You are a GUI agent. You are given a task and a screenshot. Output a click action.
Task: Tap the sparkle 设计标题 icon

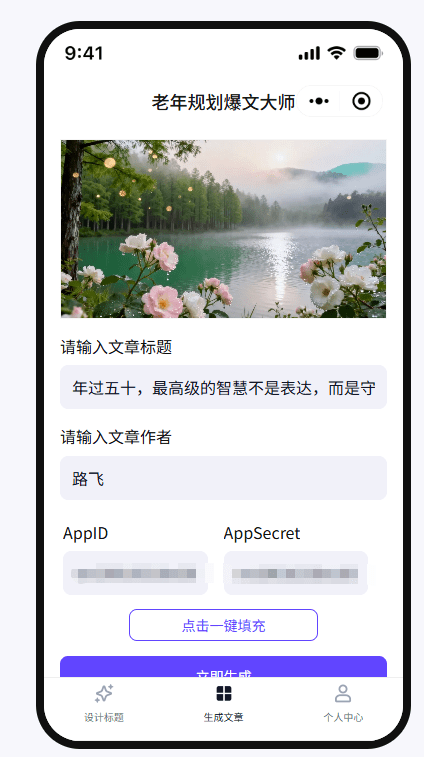click(x=104, y=694)
